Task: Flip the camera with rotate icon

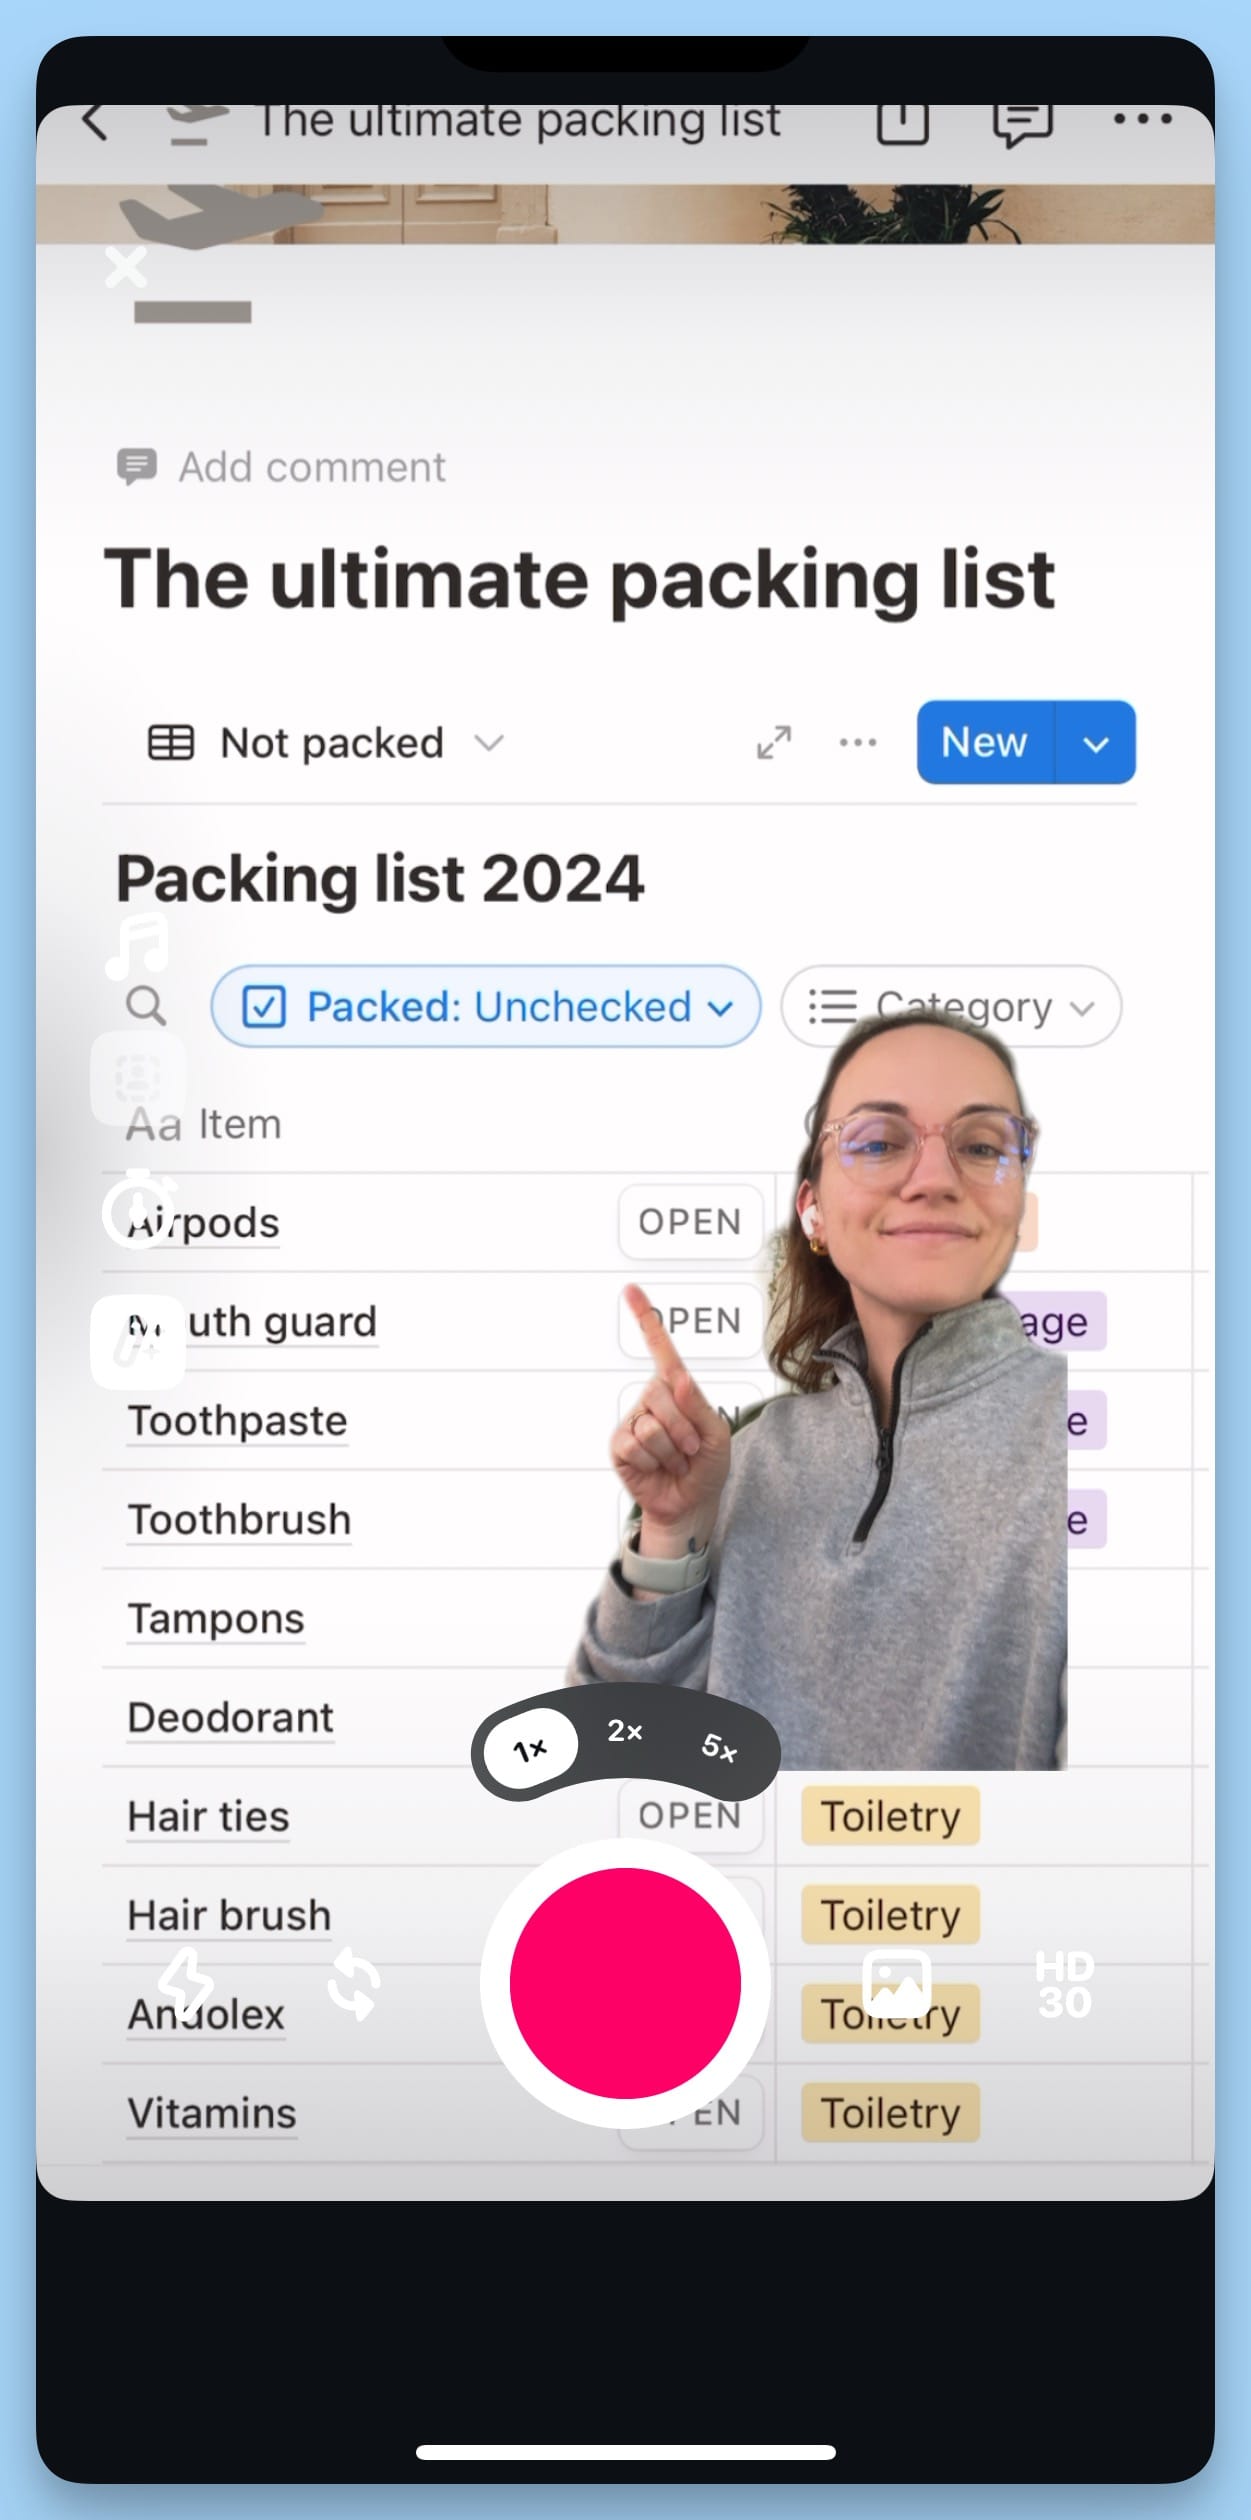Action: tap(354, 1984)
